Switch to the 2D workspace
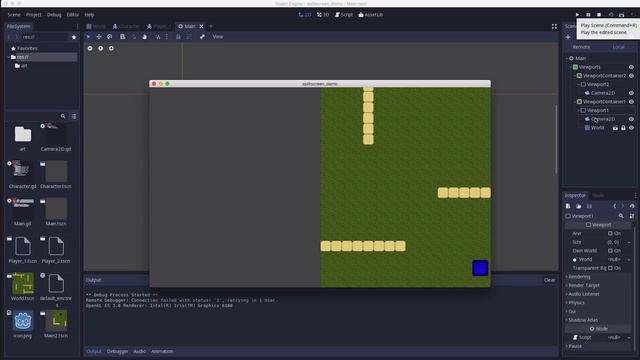 304,15
